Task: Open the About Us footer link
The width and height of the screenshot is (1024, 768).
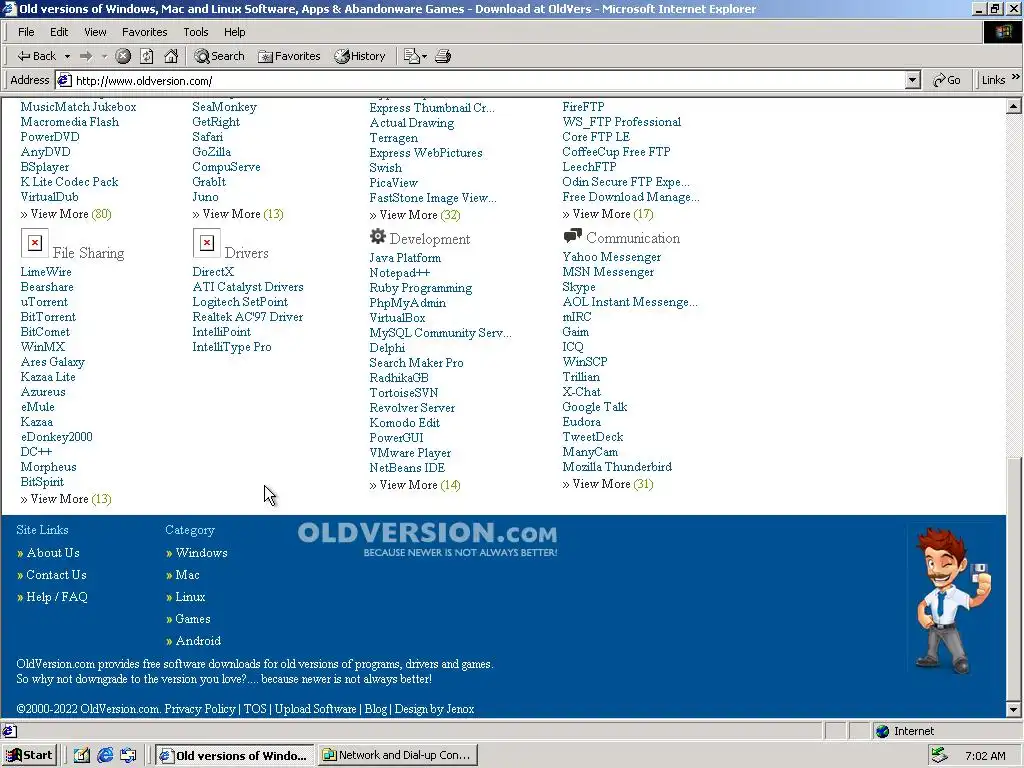Action: (x=53, y=552)
